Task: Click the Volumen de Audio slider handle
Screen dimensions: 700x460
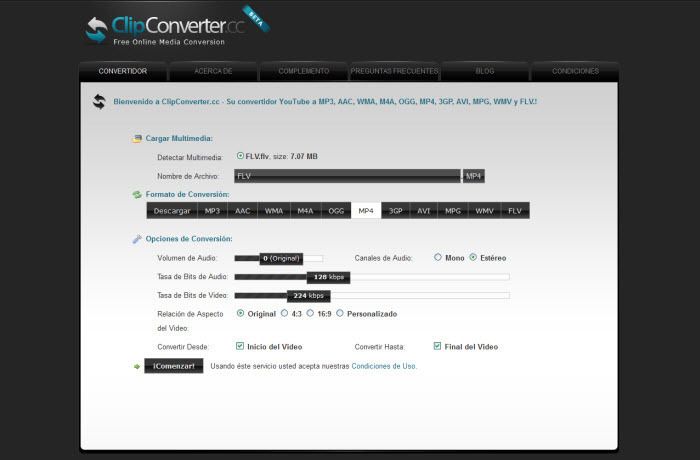Action: point(281,259)
